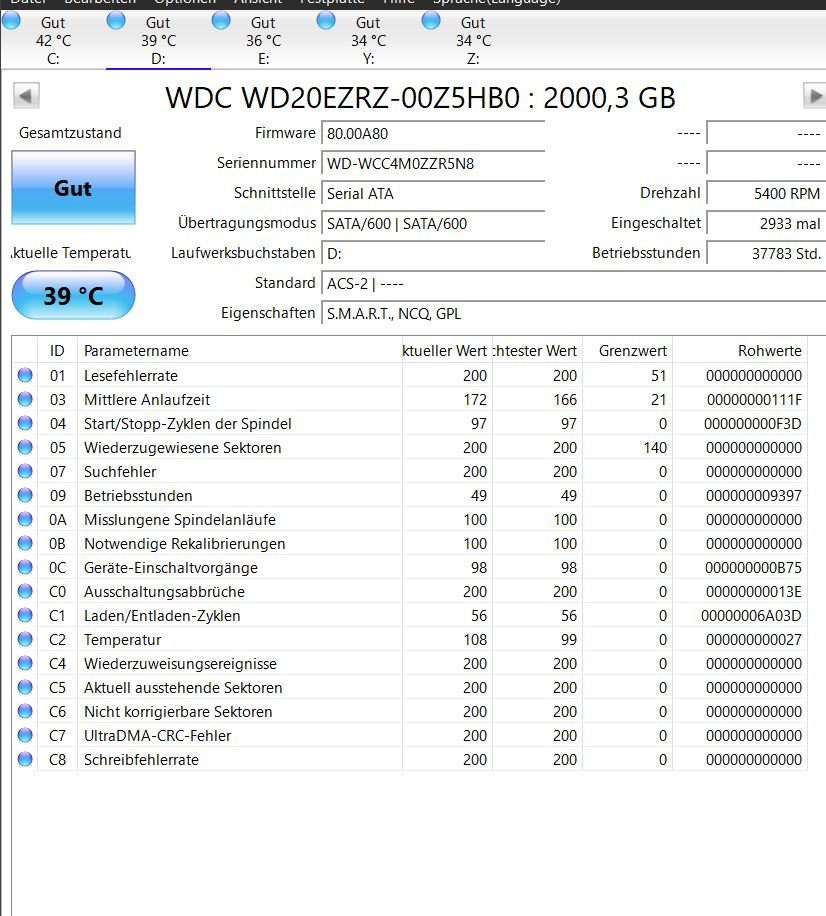Select the Notwendige Rekalibrierungen parameter name

pyautogui.click(x=185, y=543)
